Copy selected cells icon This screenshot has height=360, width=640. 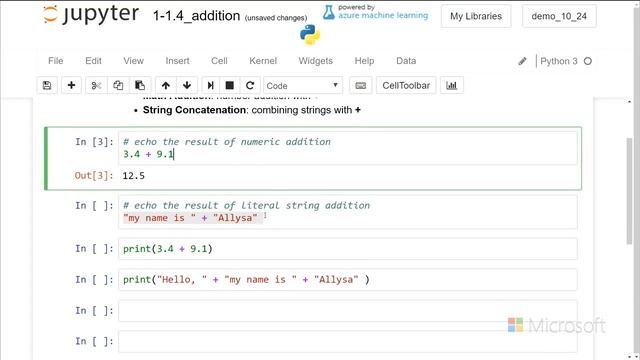click(x=118, y=85)
